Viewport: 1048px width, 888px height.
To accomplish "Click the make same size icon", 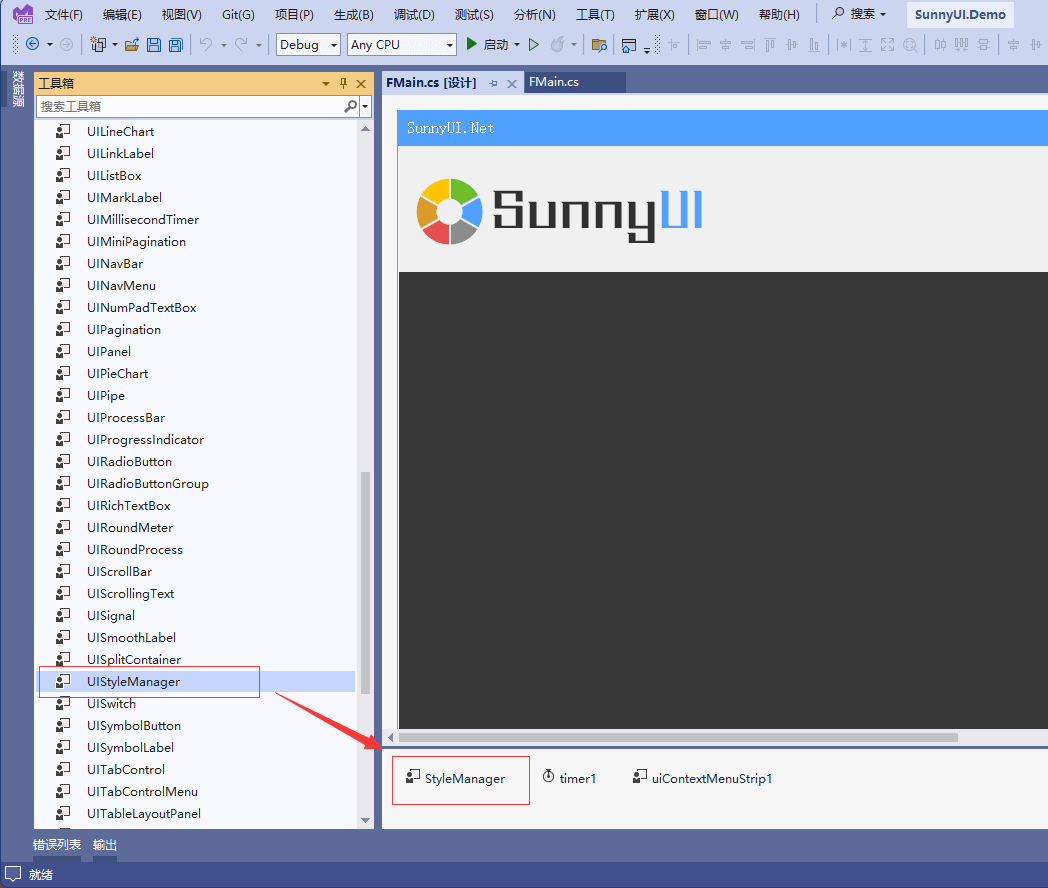I will (887, 45).
